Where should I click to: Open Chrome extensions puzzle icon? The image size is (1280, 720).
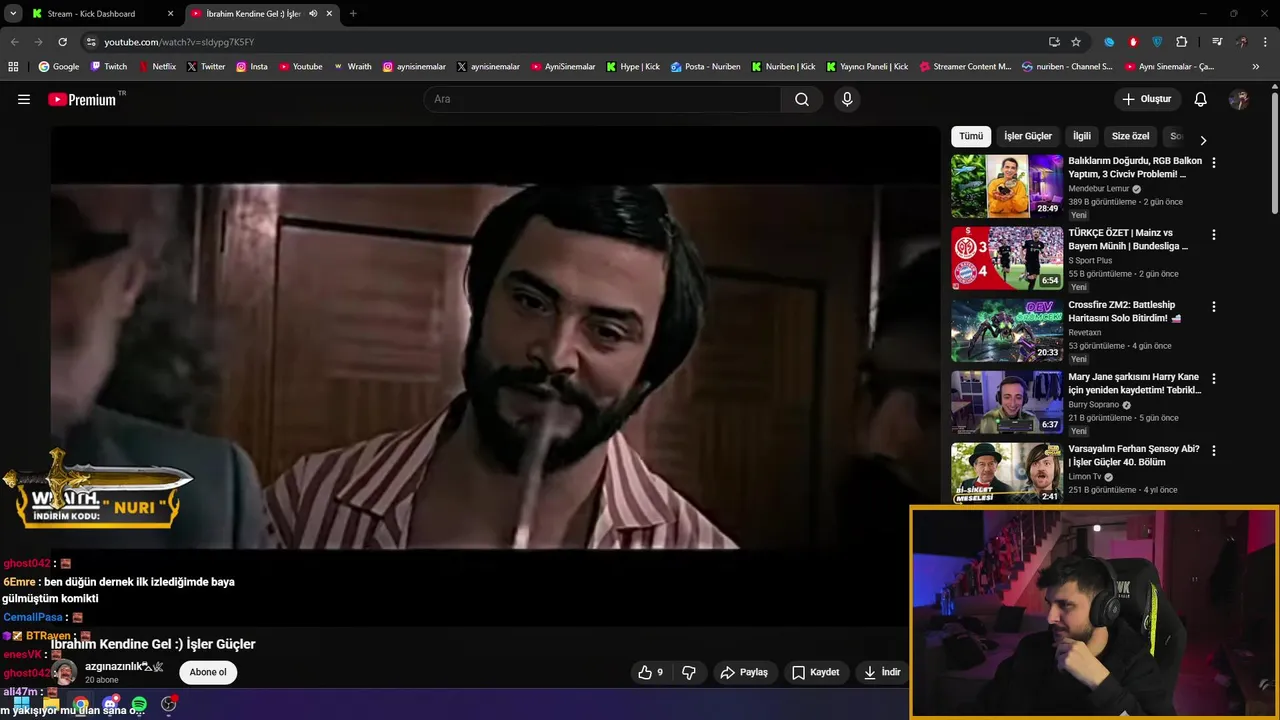(x=1182, y=42)
